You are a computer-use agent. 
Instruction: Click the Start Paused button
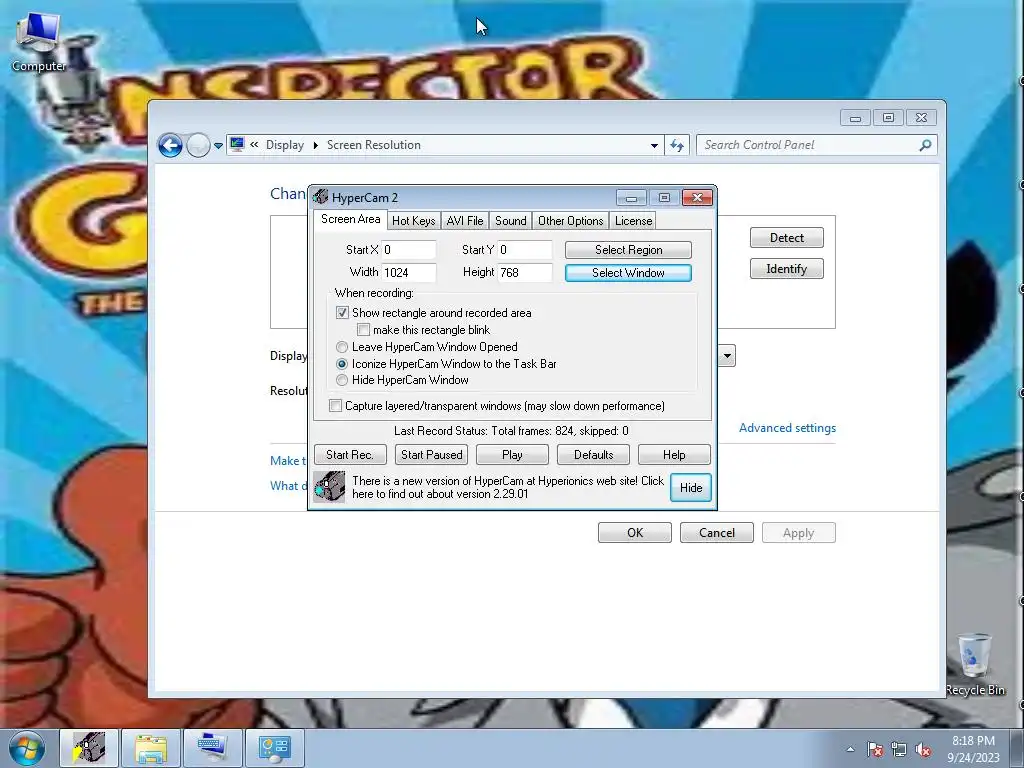431,455
